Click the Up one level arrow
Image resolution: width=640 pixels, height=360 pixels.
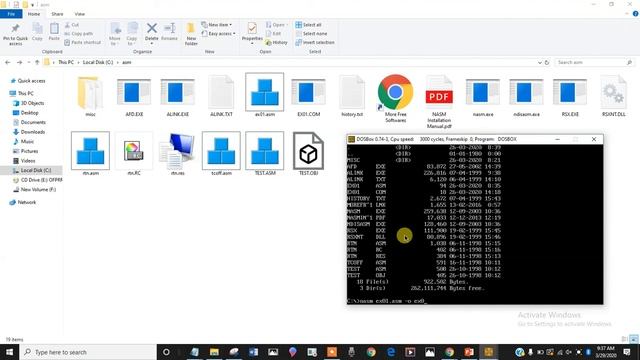point(37,62)
